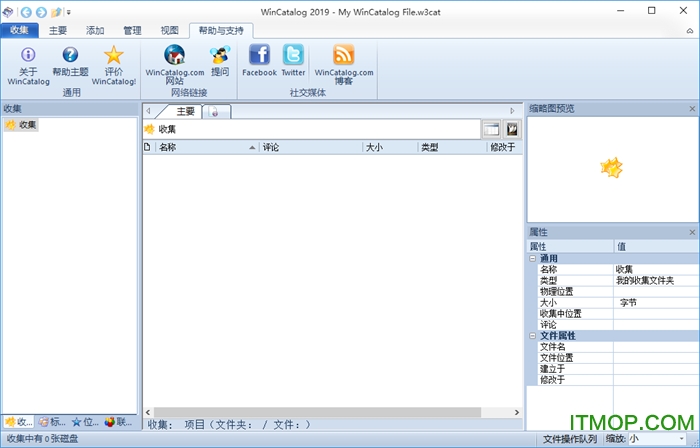Click the horizontal scrollbar right arrow
700x448 pixels.
pos(517,412)
